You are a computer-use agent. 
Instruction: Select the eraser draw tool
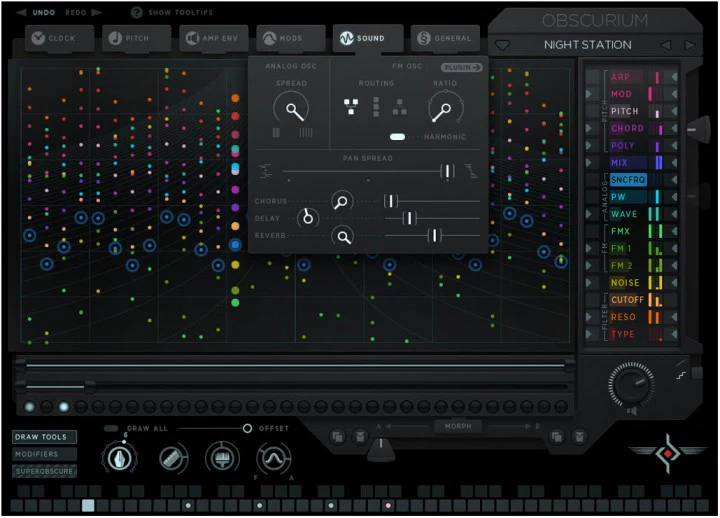[173, 458]
